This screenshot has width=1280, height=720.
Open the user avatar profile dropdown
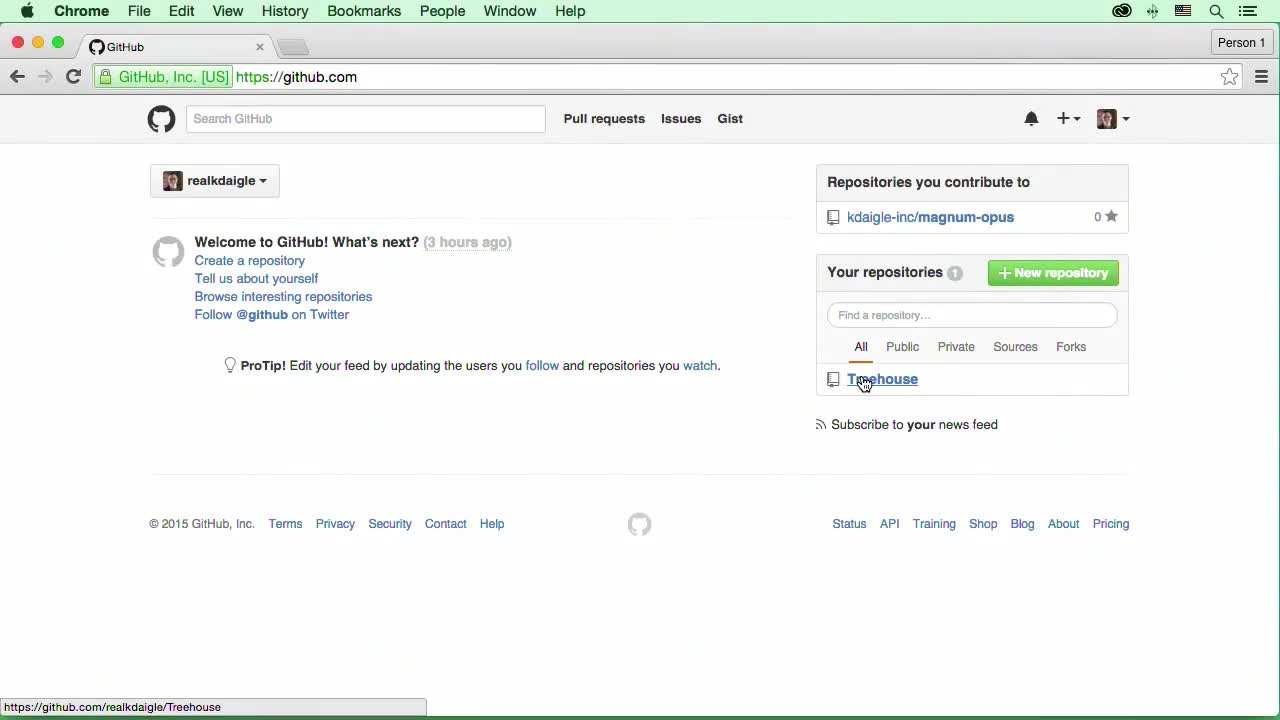tap(1112, 119)
